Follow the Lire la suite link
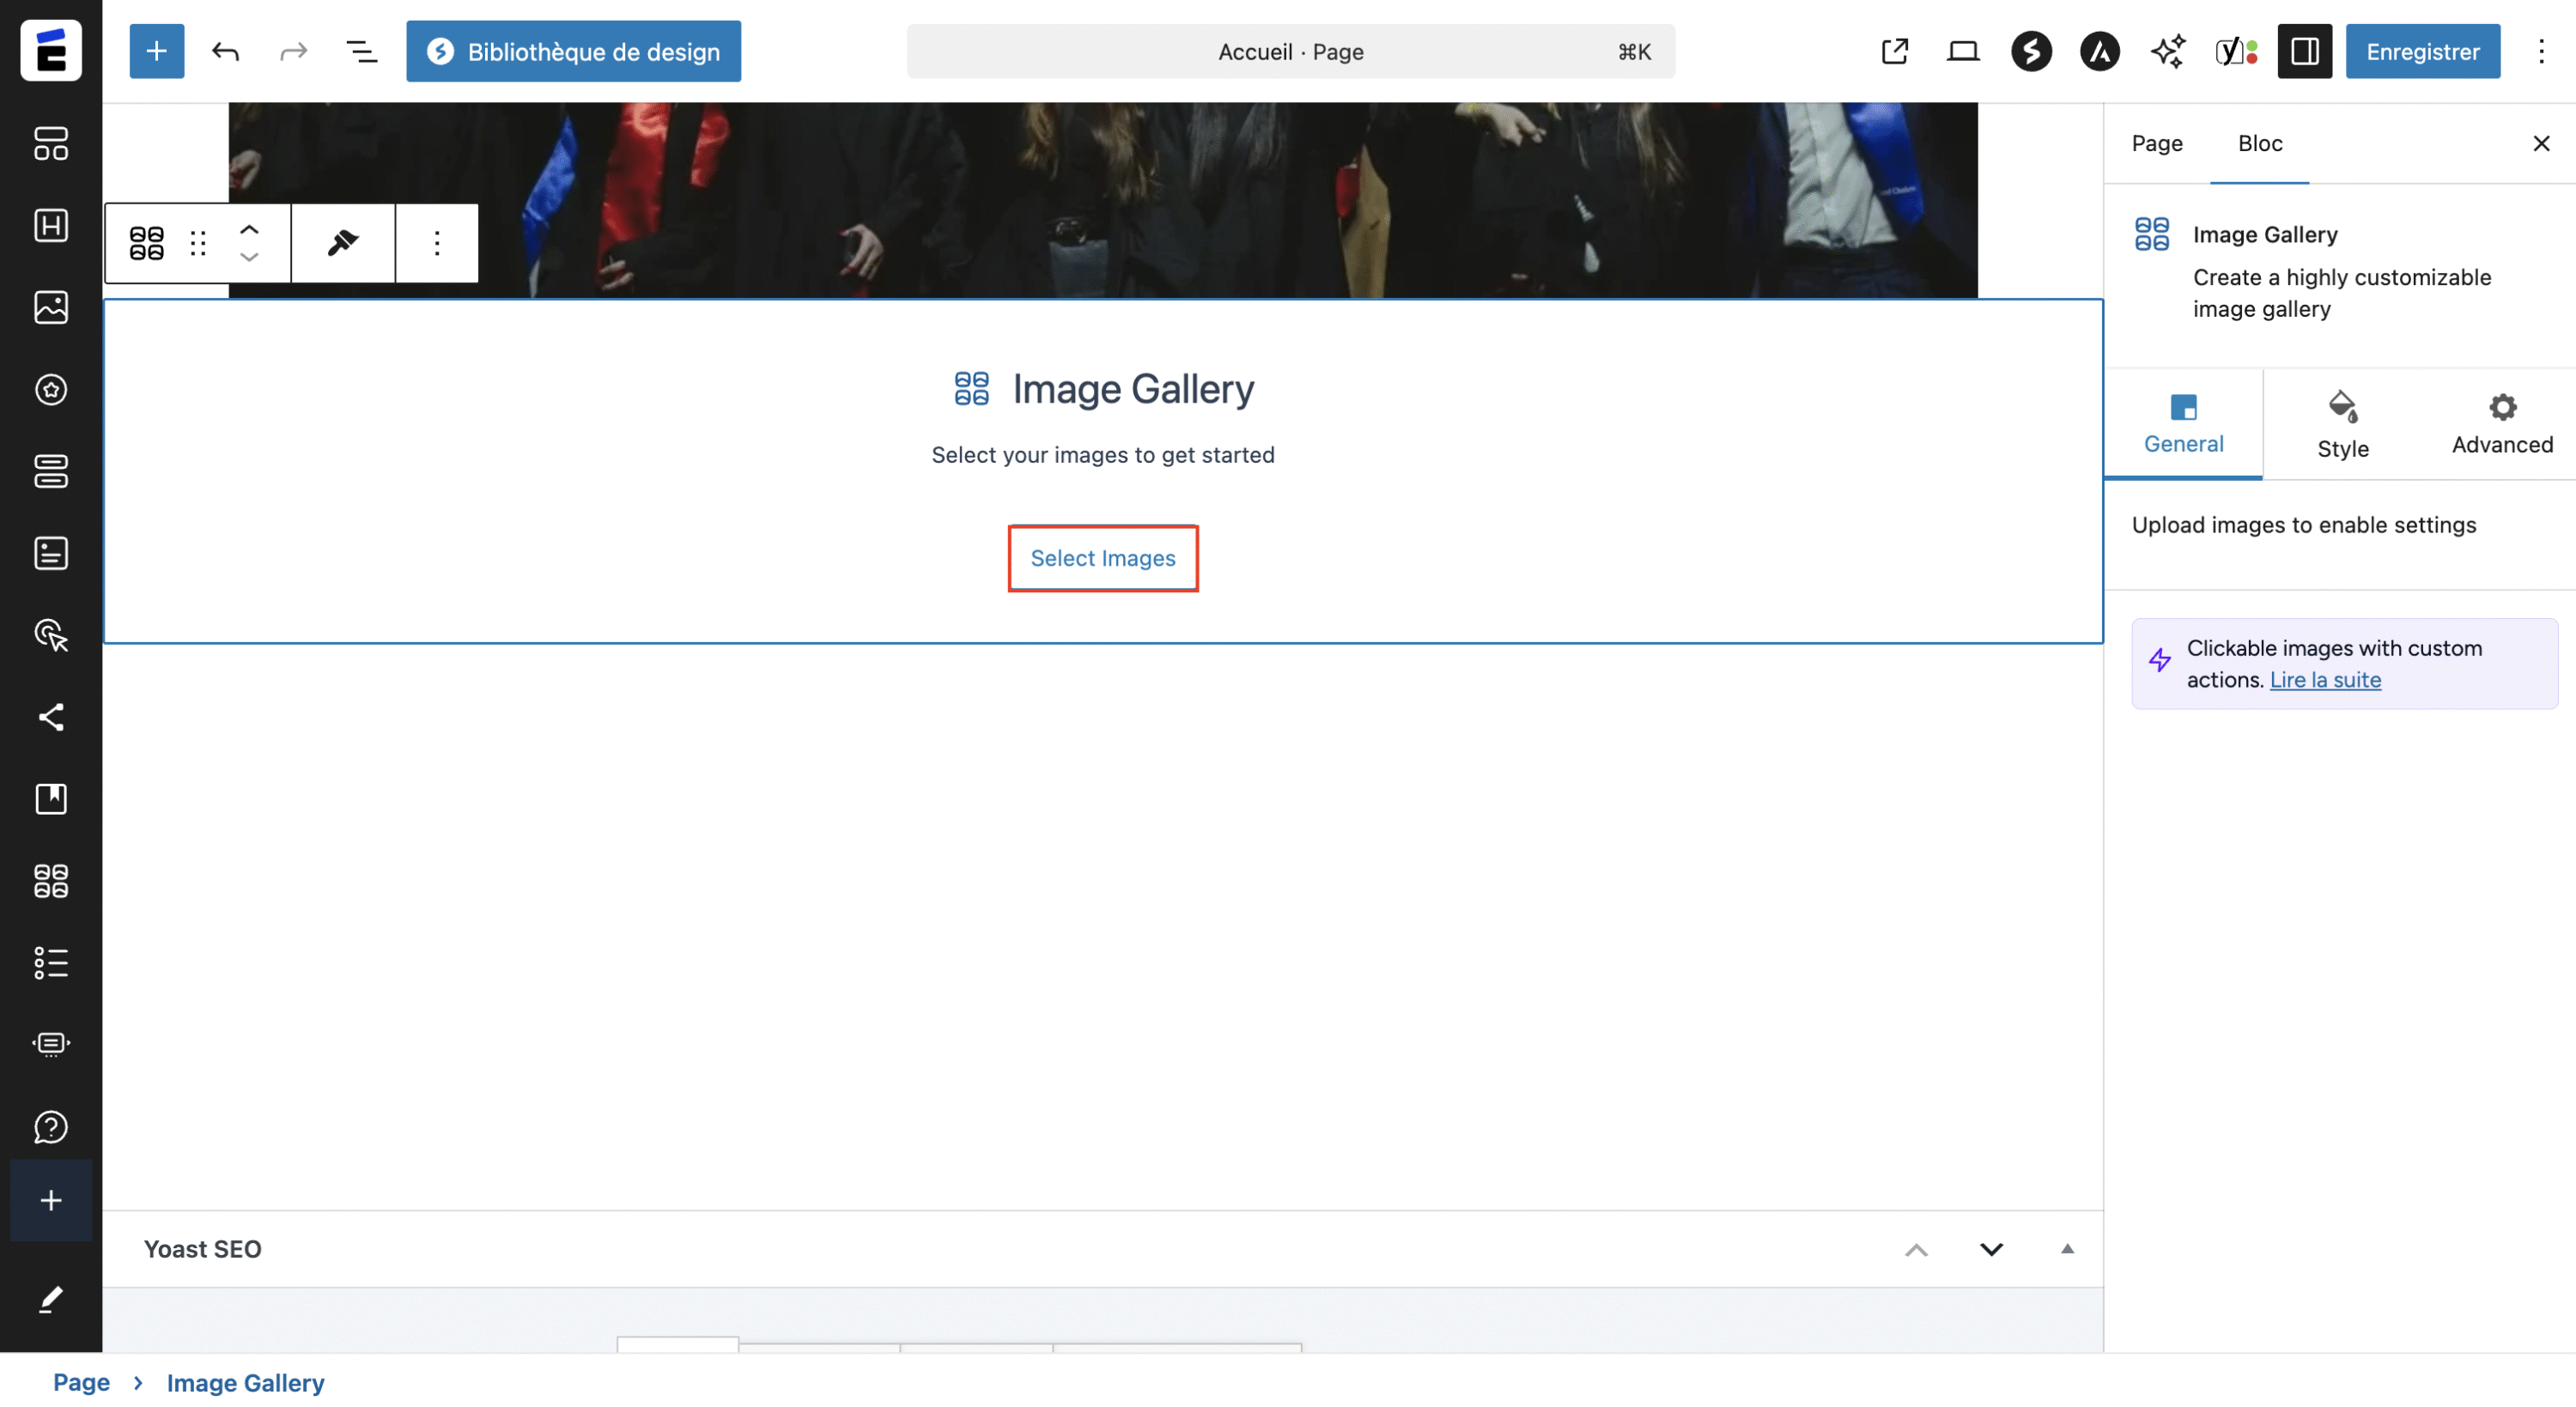This screenshot has width=2576, height=1407. coord(2327,679)
